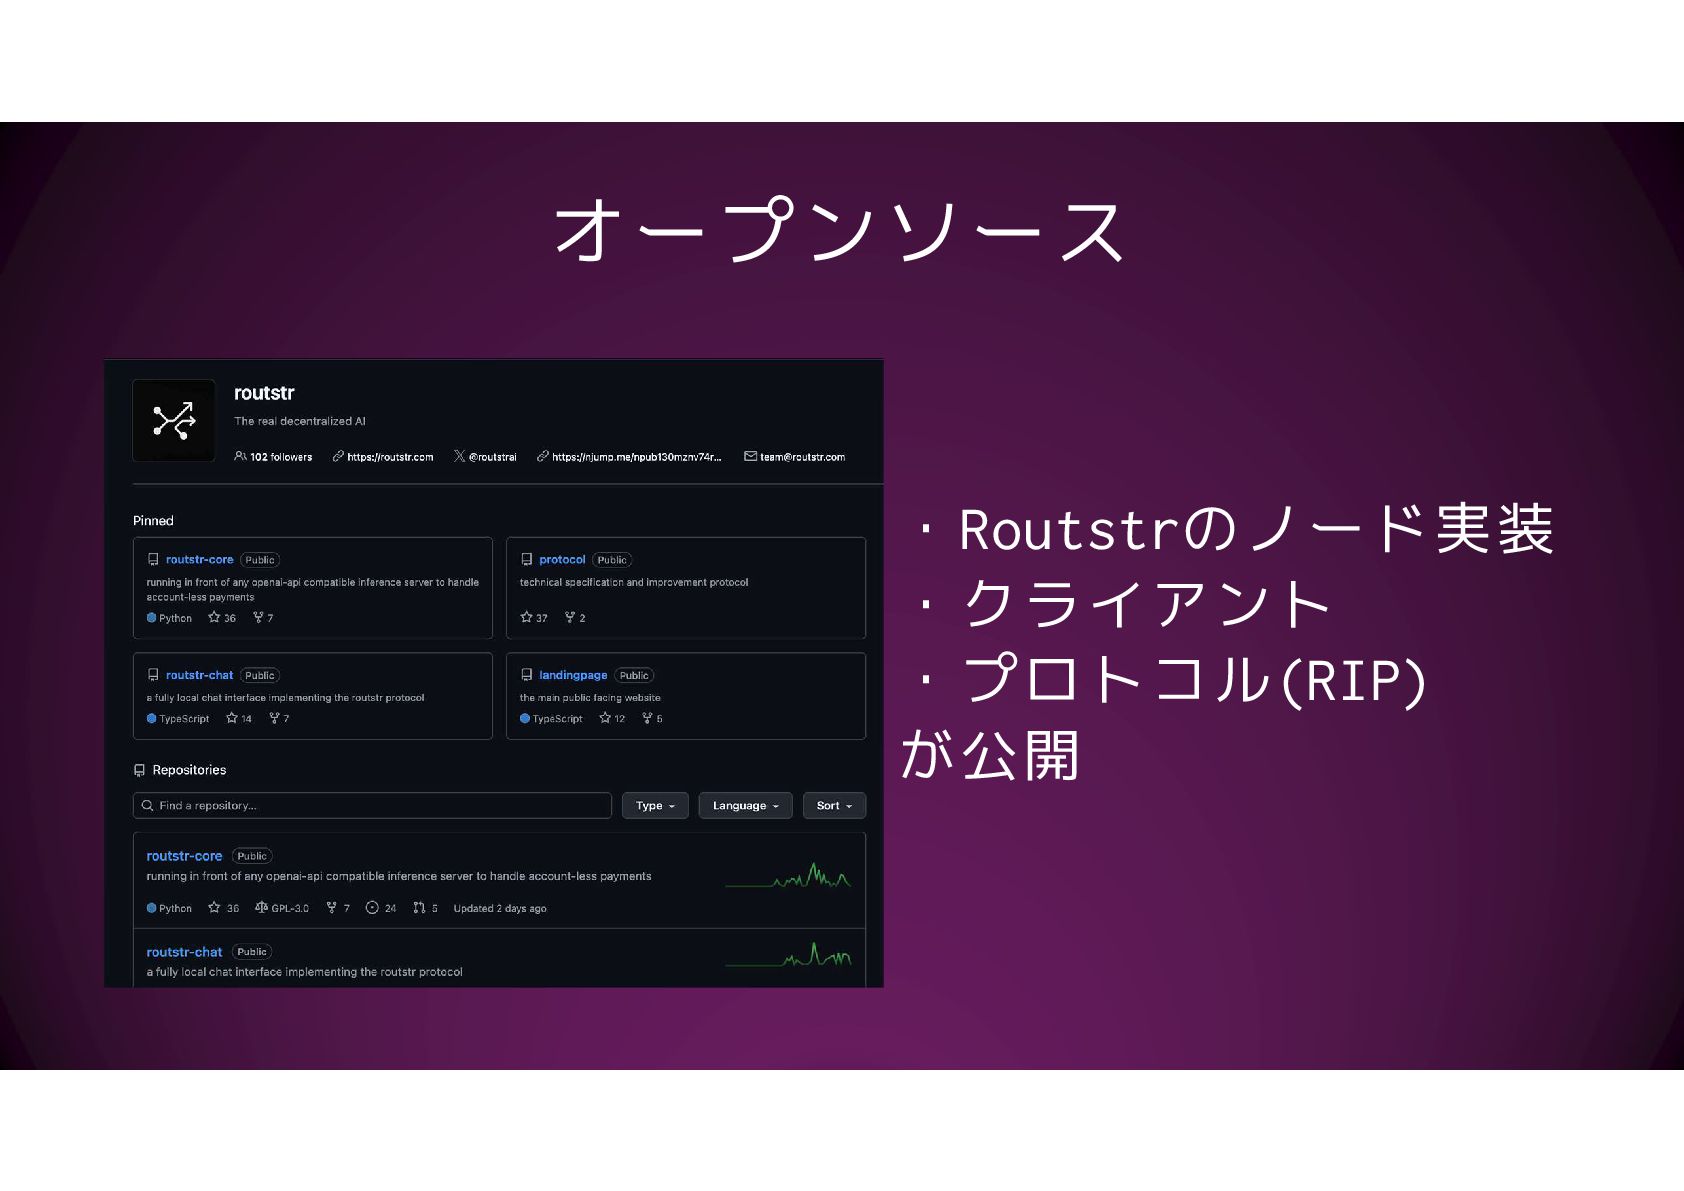Image resolution: width=1684 pixels, height=1191 pixels.
Task: Click the magnifier icon in repository search
Action: (148, 806)
